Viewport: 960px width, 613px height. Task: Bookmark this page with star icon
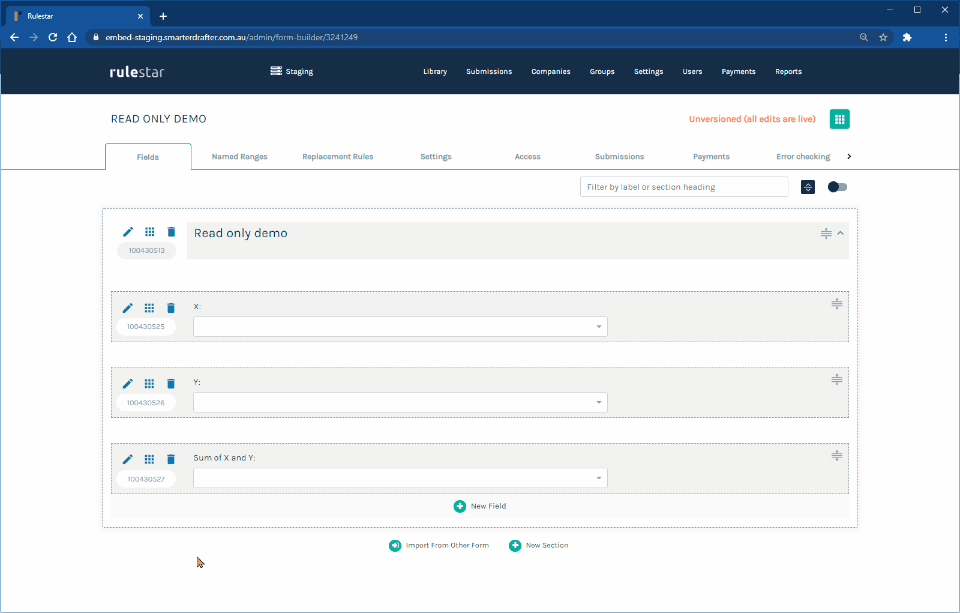883,37
